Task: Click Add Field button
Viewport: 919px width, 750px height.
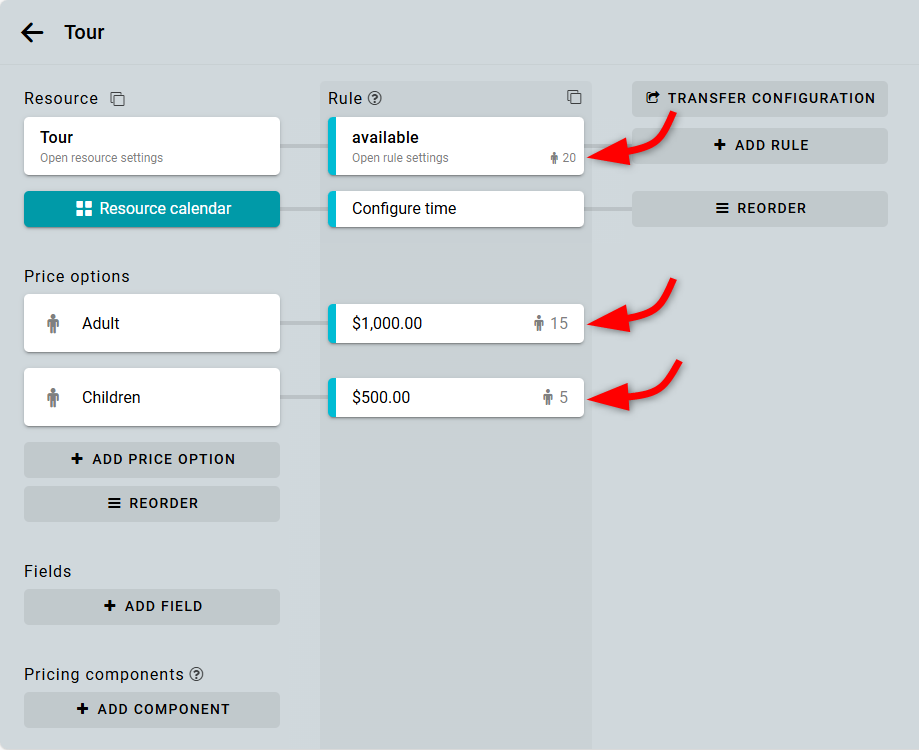Action: pos(152,607)
